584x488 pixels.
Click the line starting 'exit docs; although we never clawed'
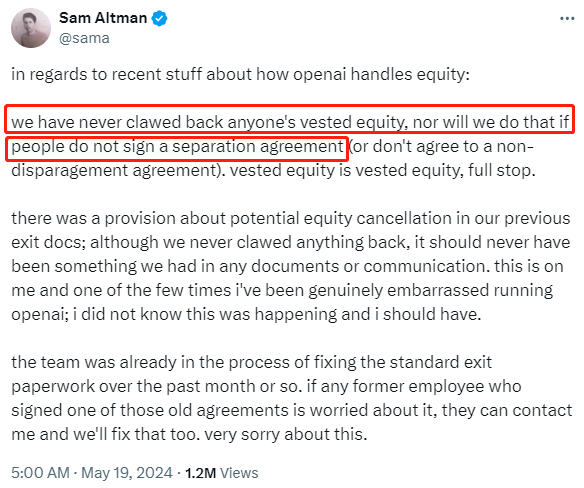coord(291,243)
